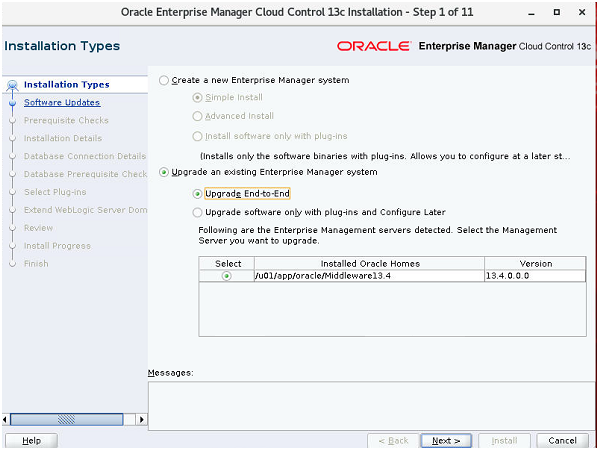This screenshot has width=598, height=452.
Task: Select the Middleware13.4 Oracle Home radio
Action: coord(227,276)
